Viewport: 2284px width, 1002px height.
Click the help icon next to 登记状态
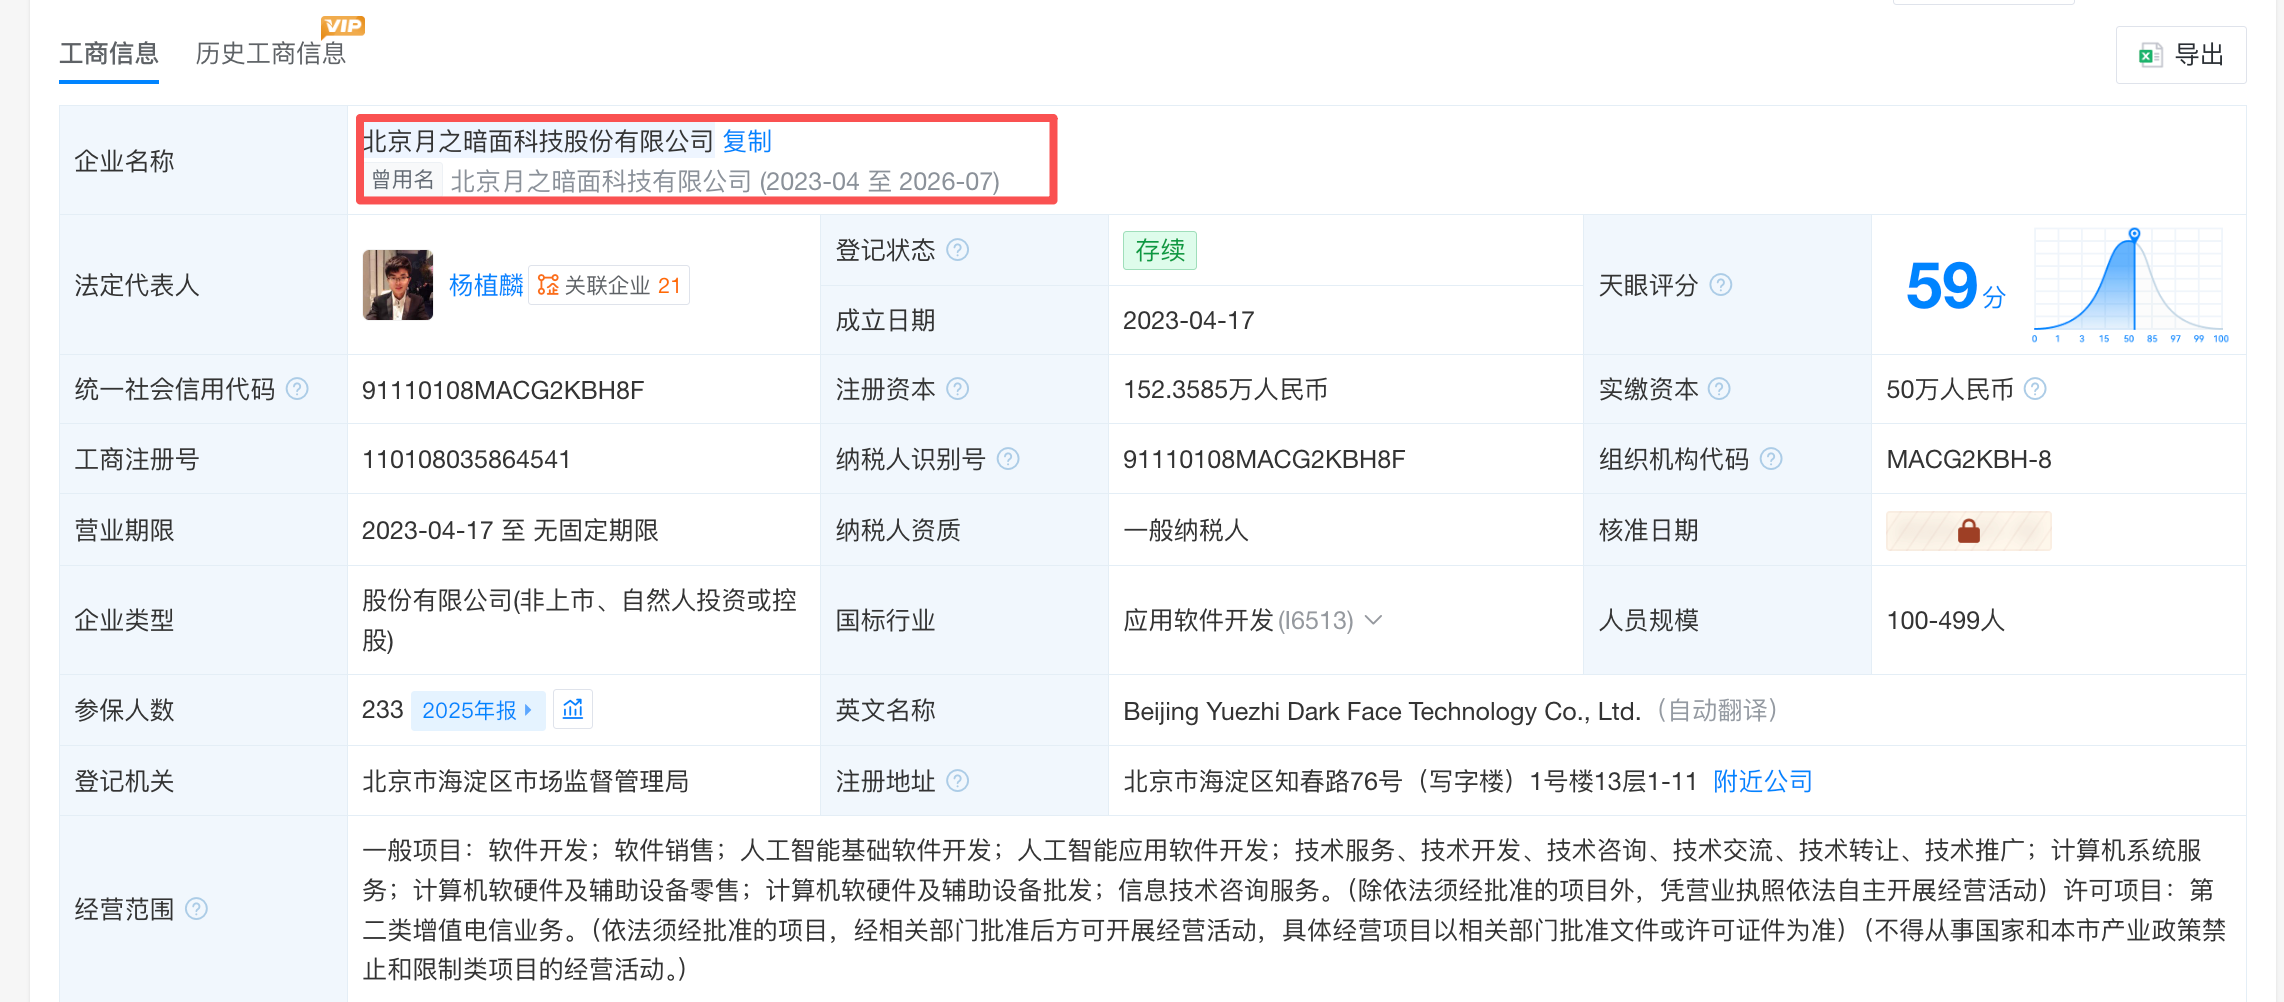coord(958,250)
